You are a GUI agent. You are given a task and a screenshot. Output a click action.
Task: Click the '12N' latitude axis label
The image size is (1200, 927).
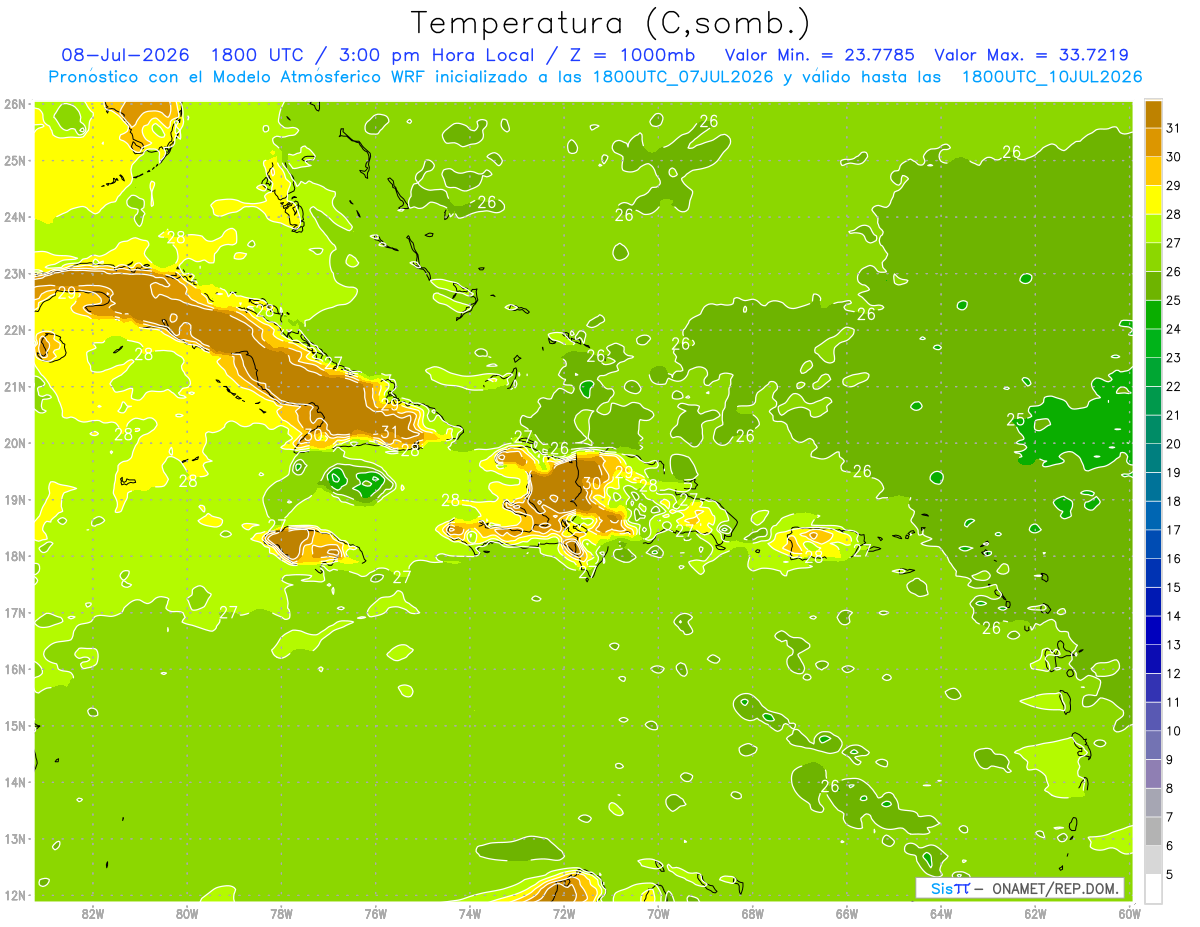tap(14, 895)
